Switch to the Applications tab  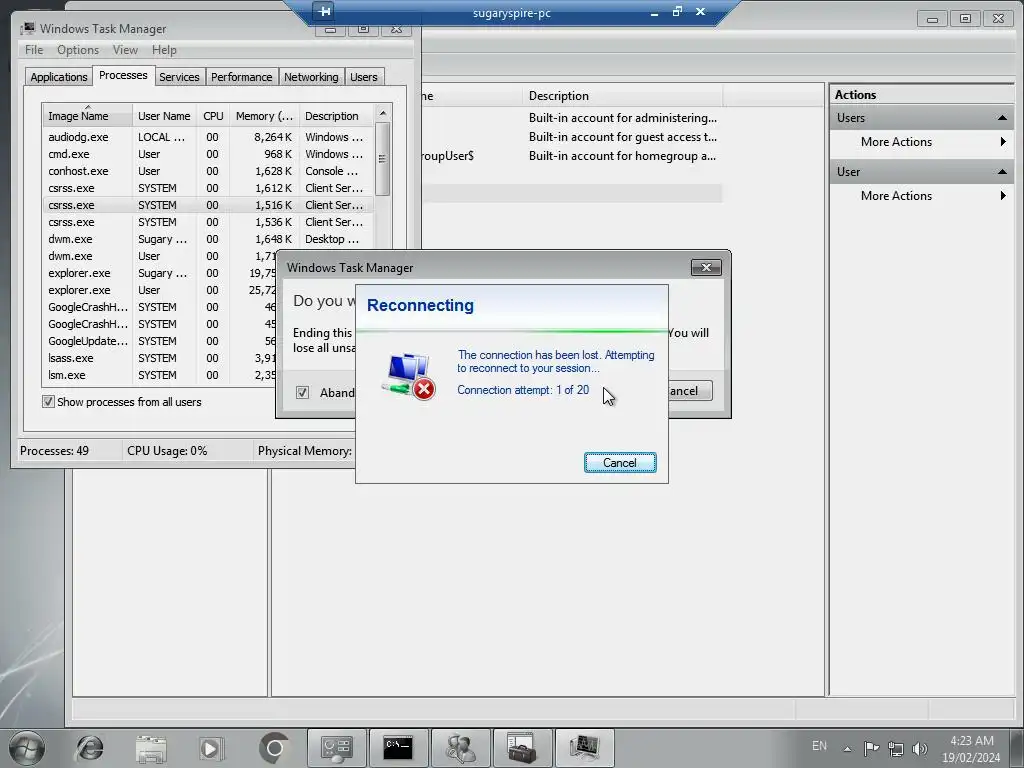point(59,77)
